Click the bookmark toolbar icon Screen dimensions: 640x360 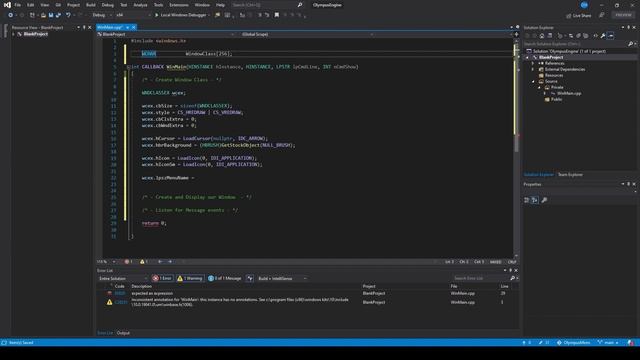(277, 15)
